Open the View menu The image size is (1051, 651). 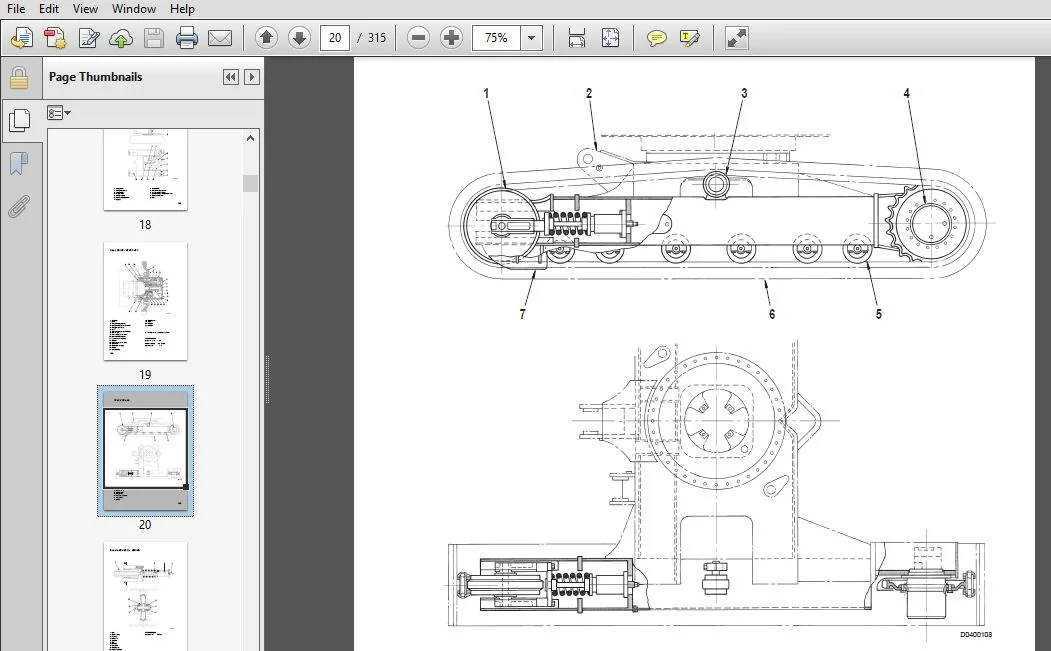tap(85, 9)
